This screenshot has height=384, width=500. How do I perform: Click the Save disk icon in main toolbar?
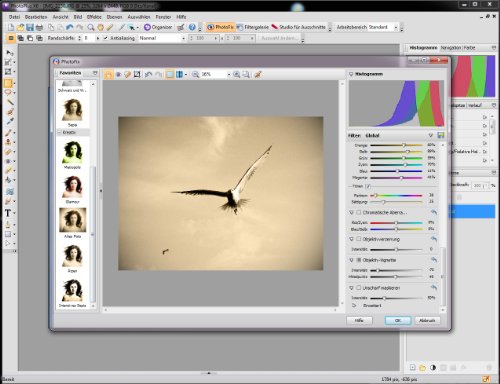(x=30, y=27)
